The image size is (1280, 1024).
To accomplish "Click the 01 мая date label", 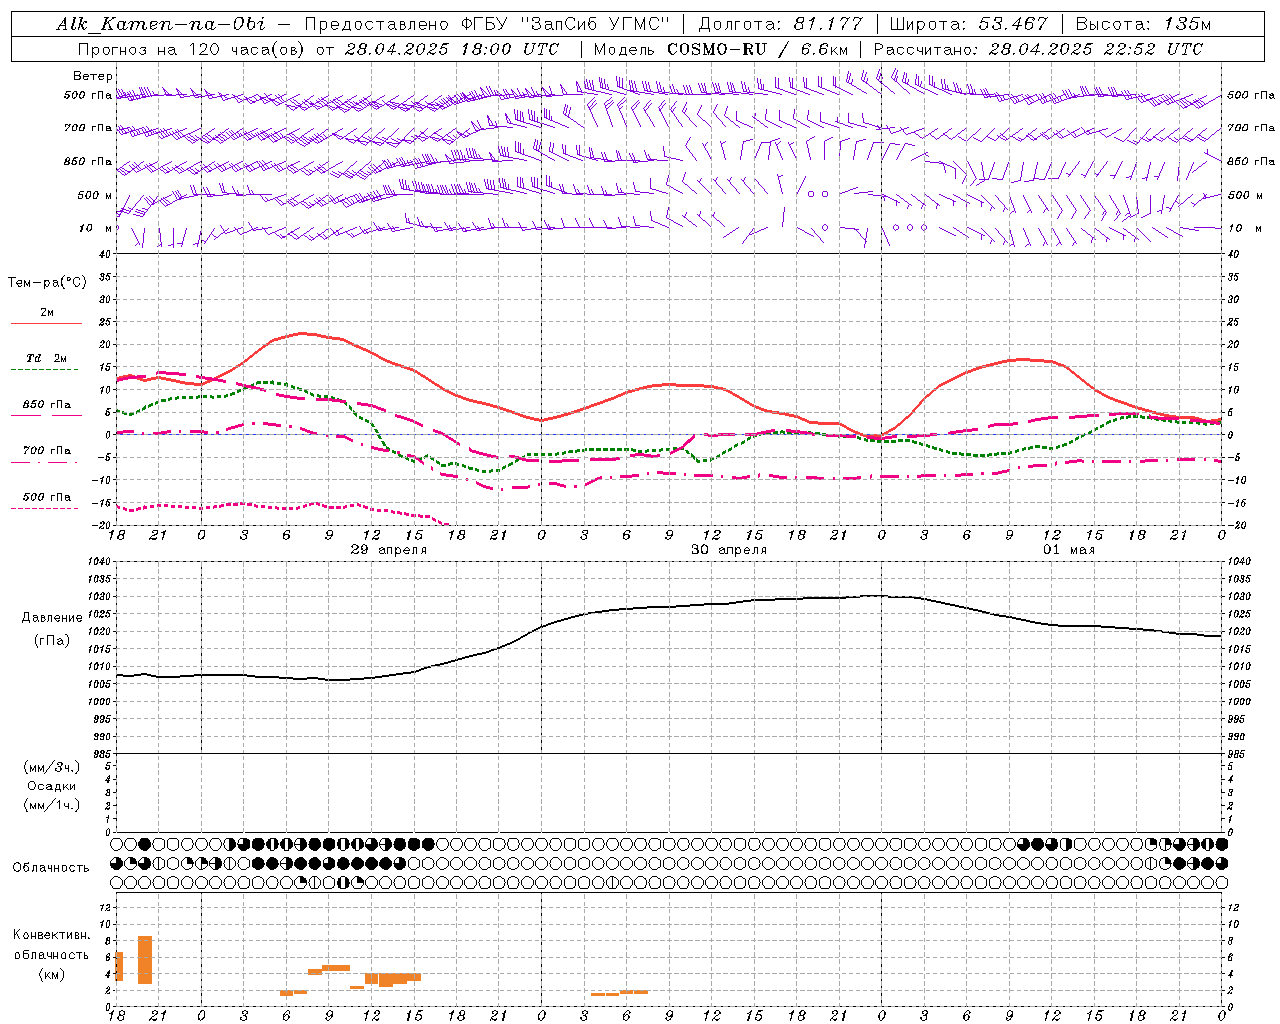I will 1069,550.
